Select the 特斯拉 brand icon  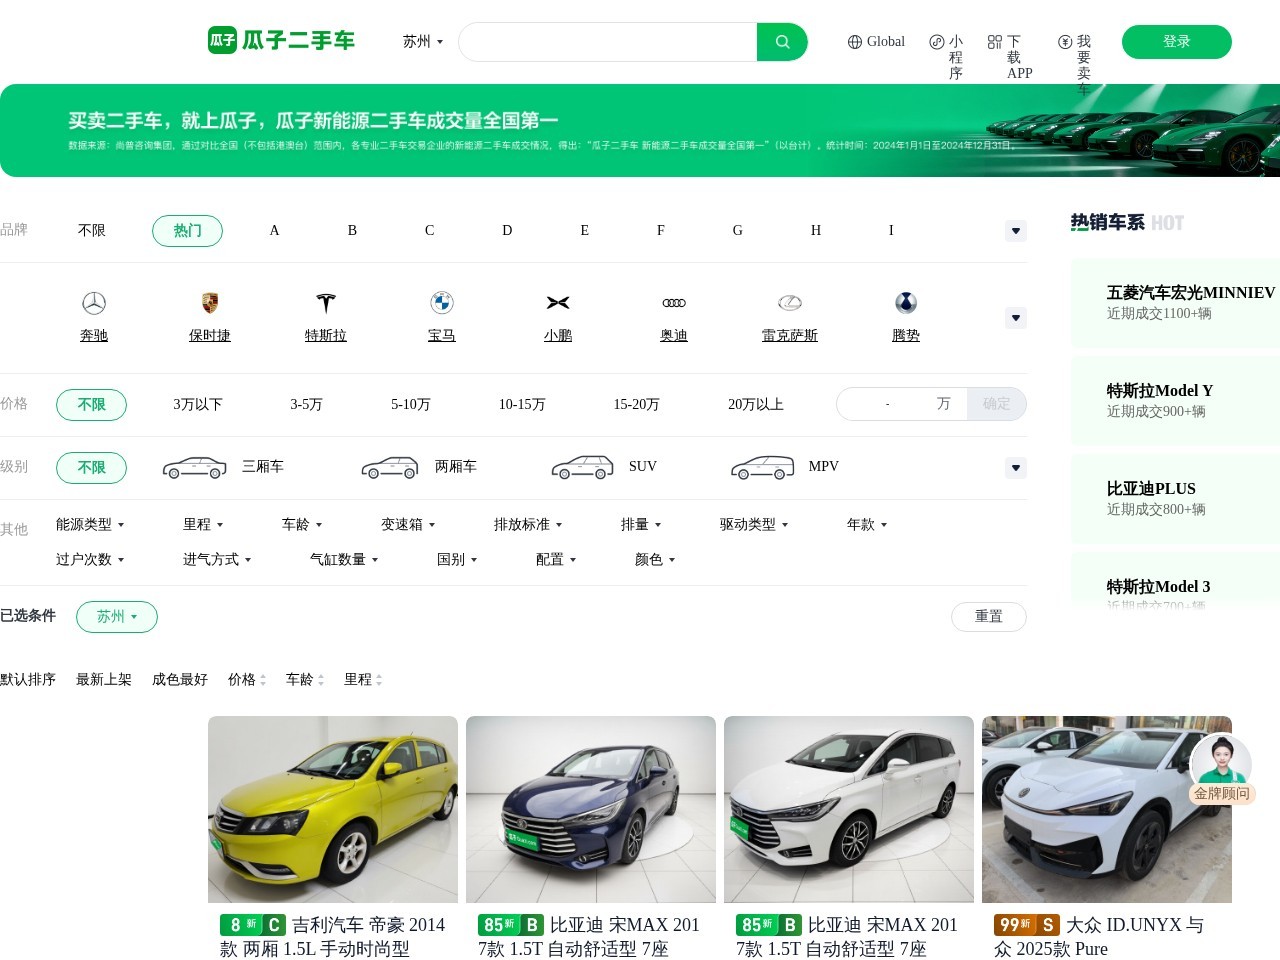click(325, 303)
